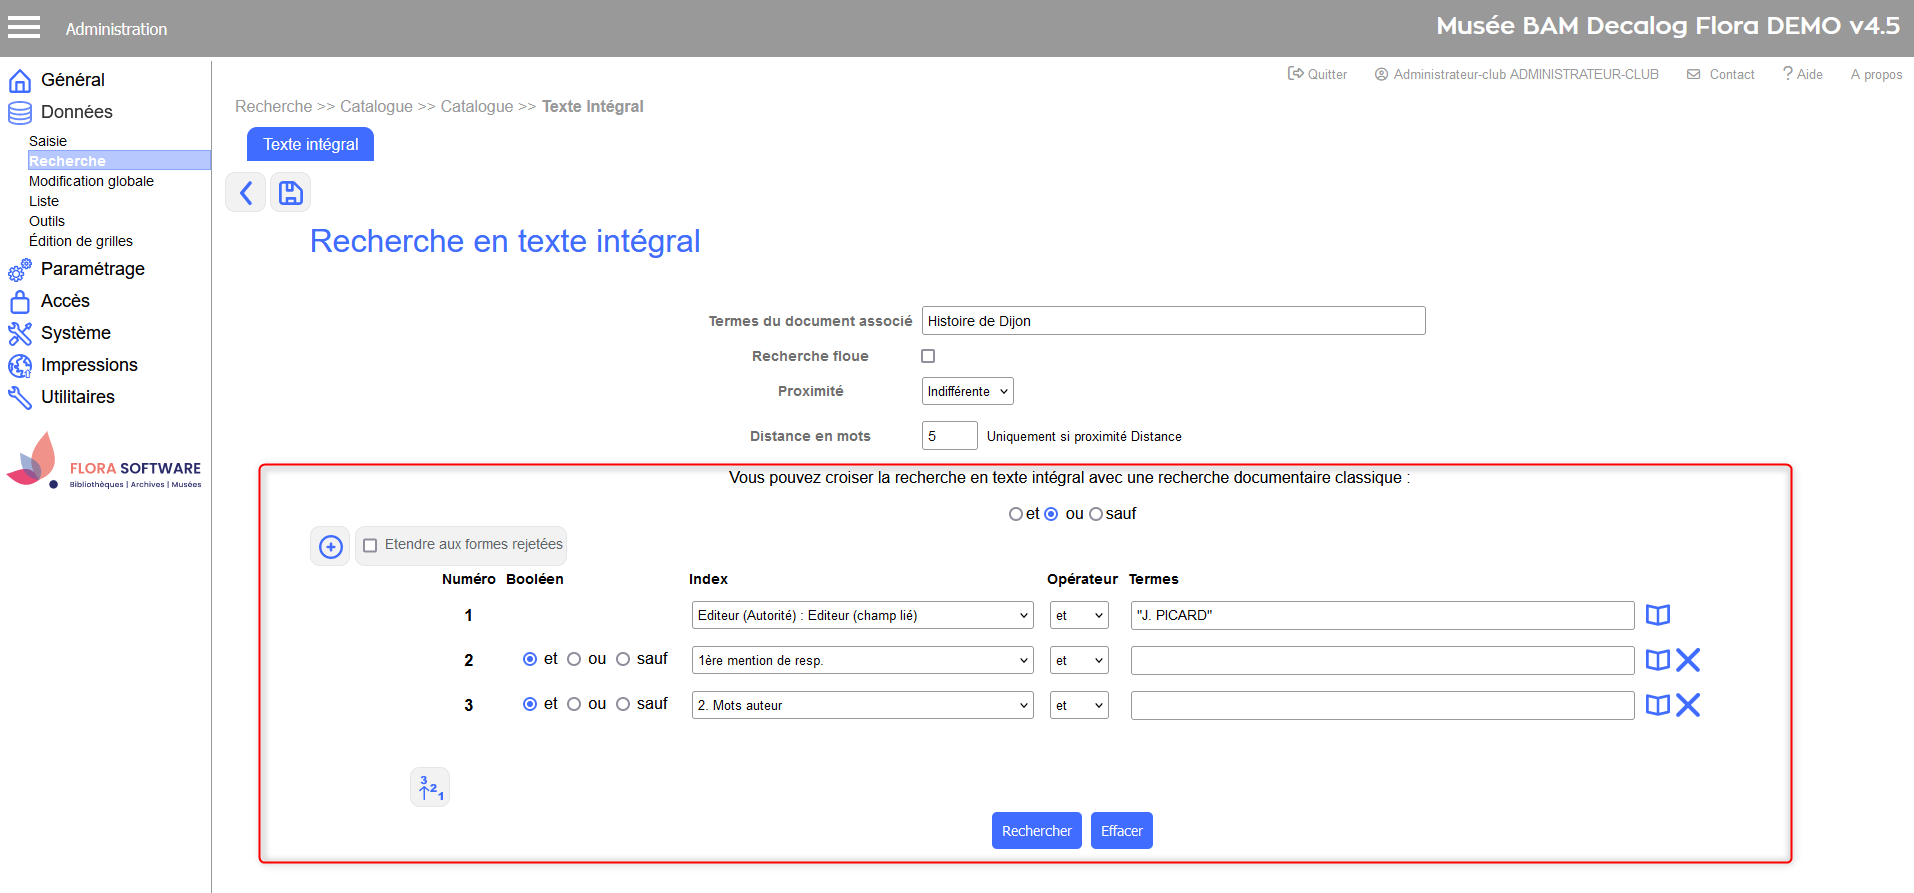Select the Texte intégral tab
1914x893 pixels.
click(x=310, y=144)
